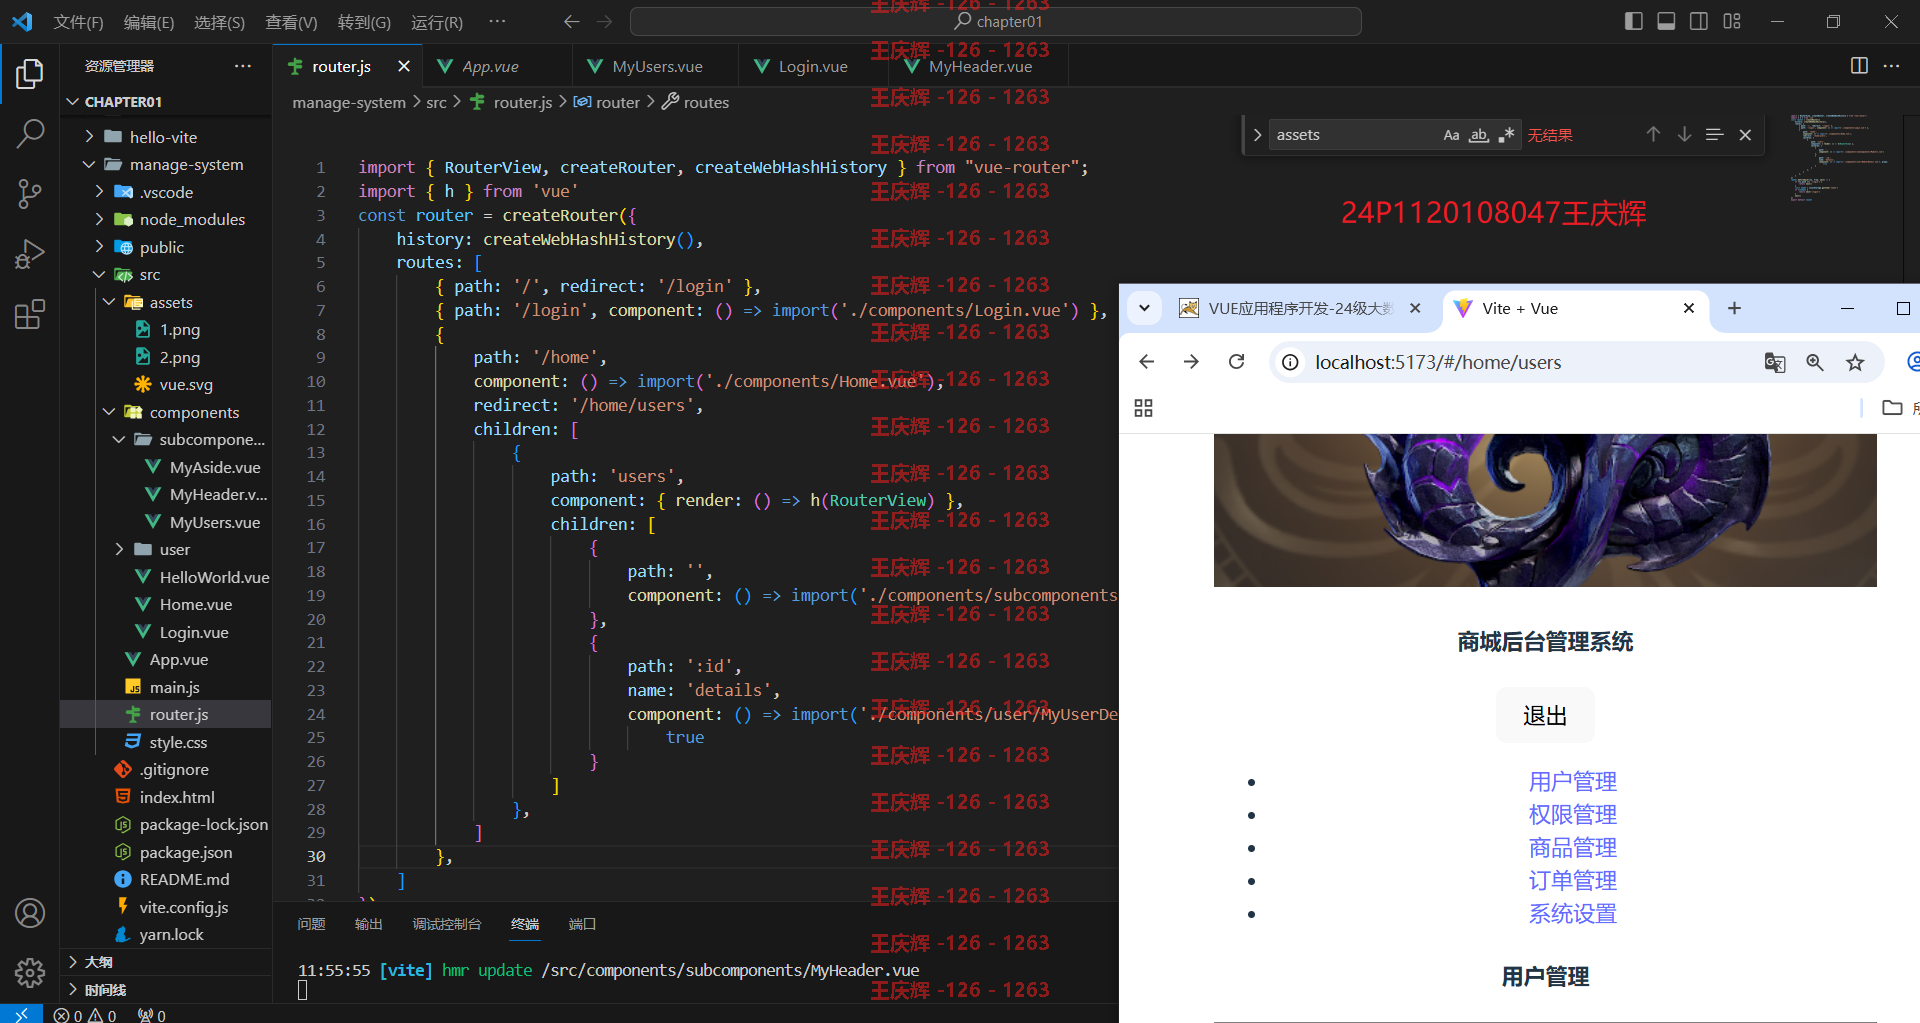Toggle Secondary Side Bar visibility
The image size is (1920, 1023).
point(1699,21)
